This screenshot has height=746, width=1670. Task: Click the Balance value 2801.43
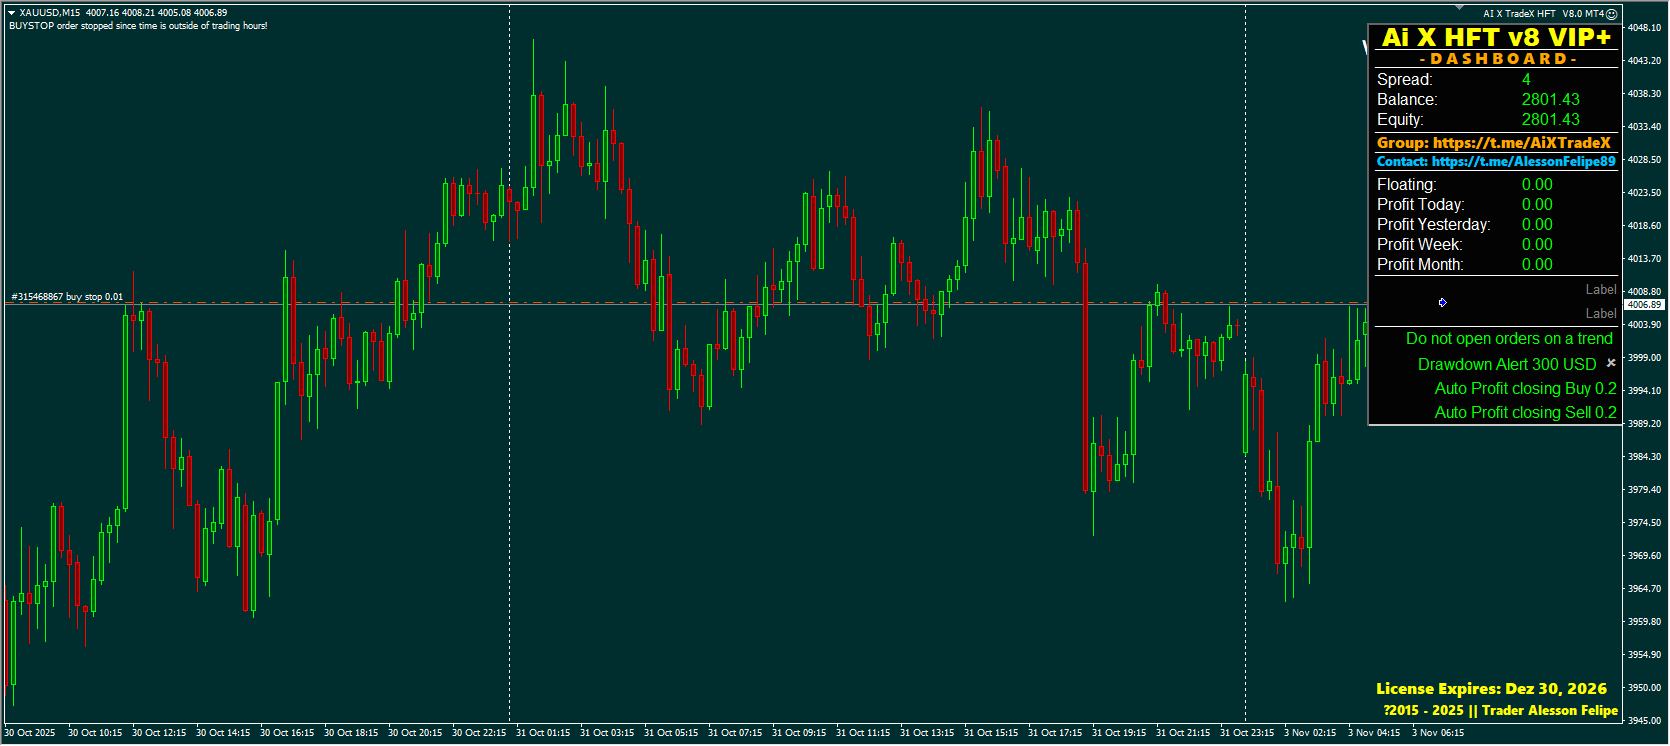coord(1550,99)
